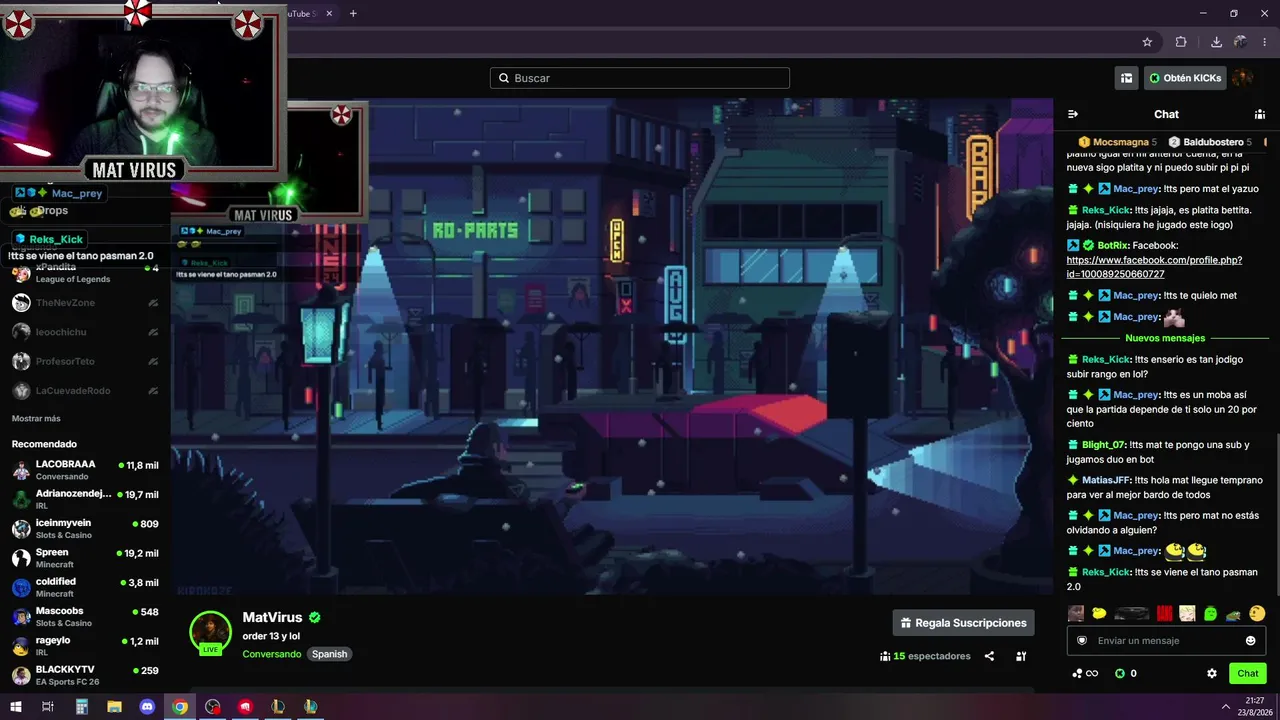The height and width of the screenshot is (720, 1280).
Task: Open the Calculator from the taskbar
Action: tap(82, 707)
